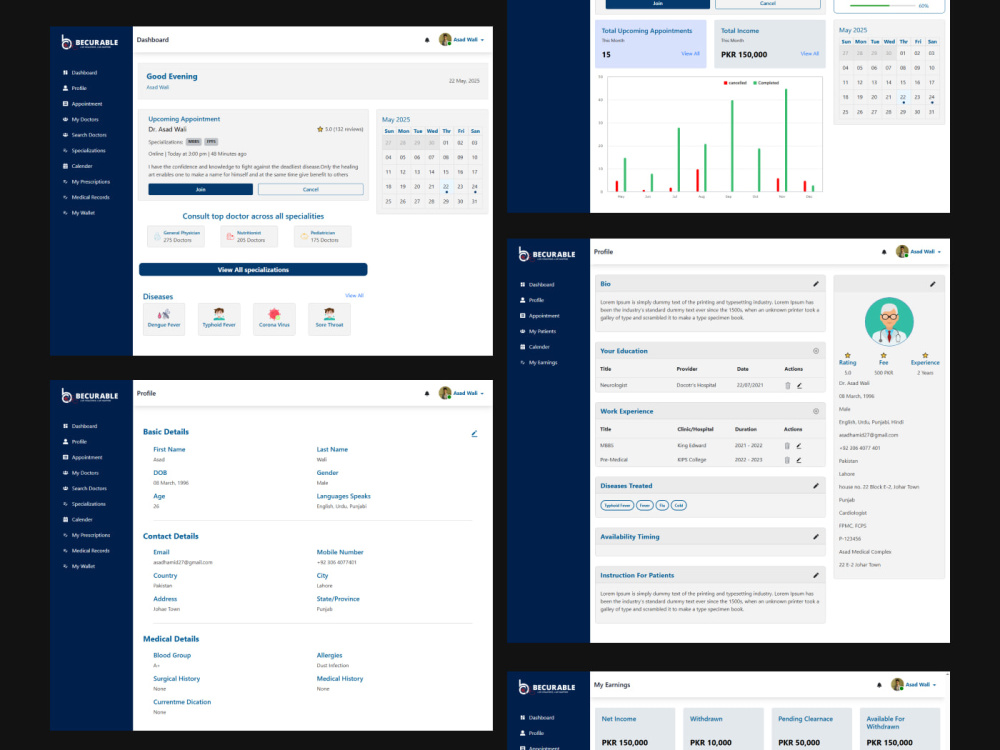Select date 24 in calendar beside the income chart
1000x750 pixels.
[x=932, y=98]
